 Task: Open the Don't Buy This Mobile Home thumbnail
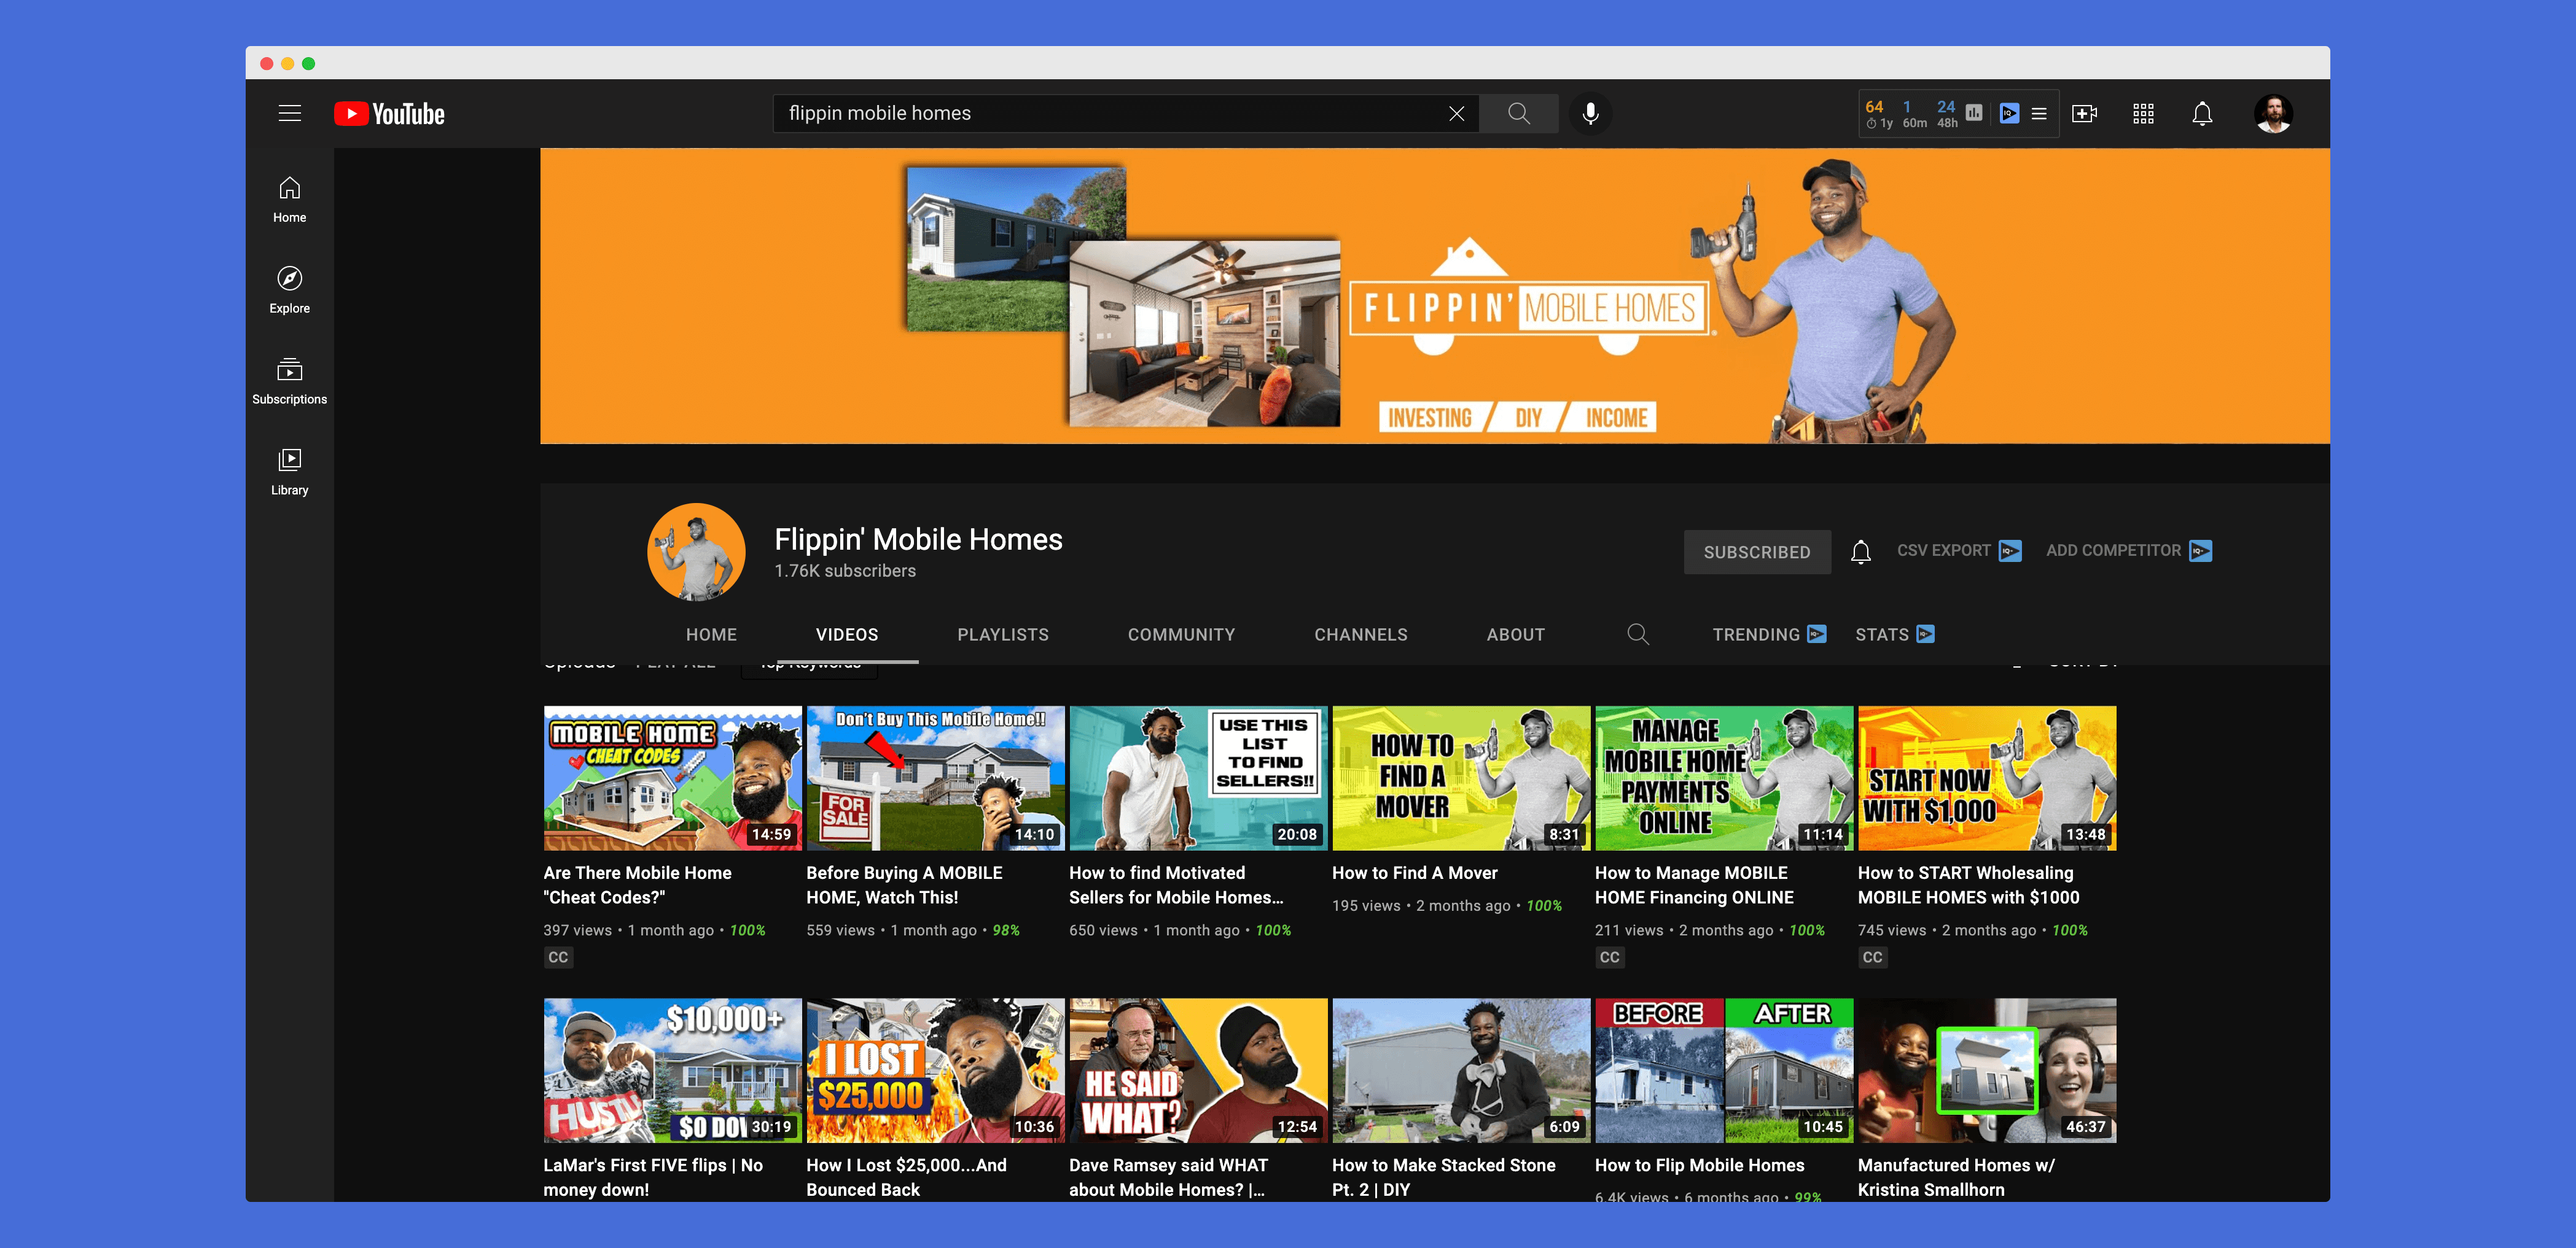[x=935, y=778]
